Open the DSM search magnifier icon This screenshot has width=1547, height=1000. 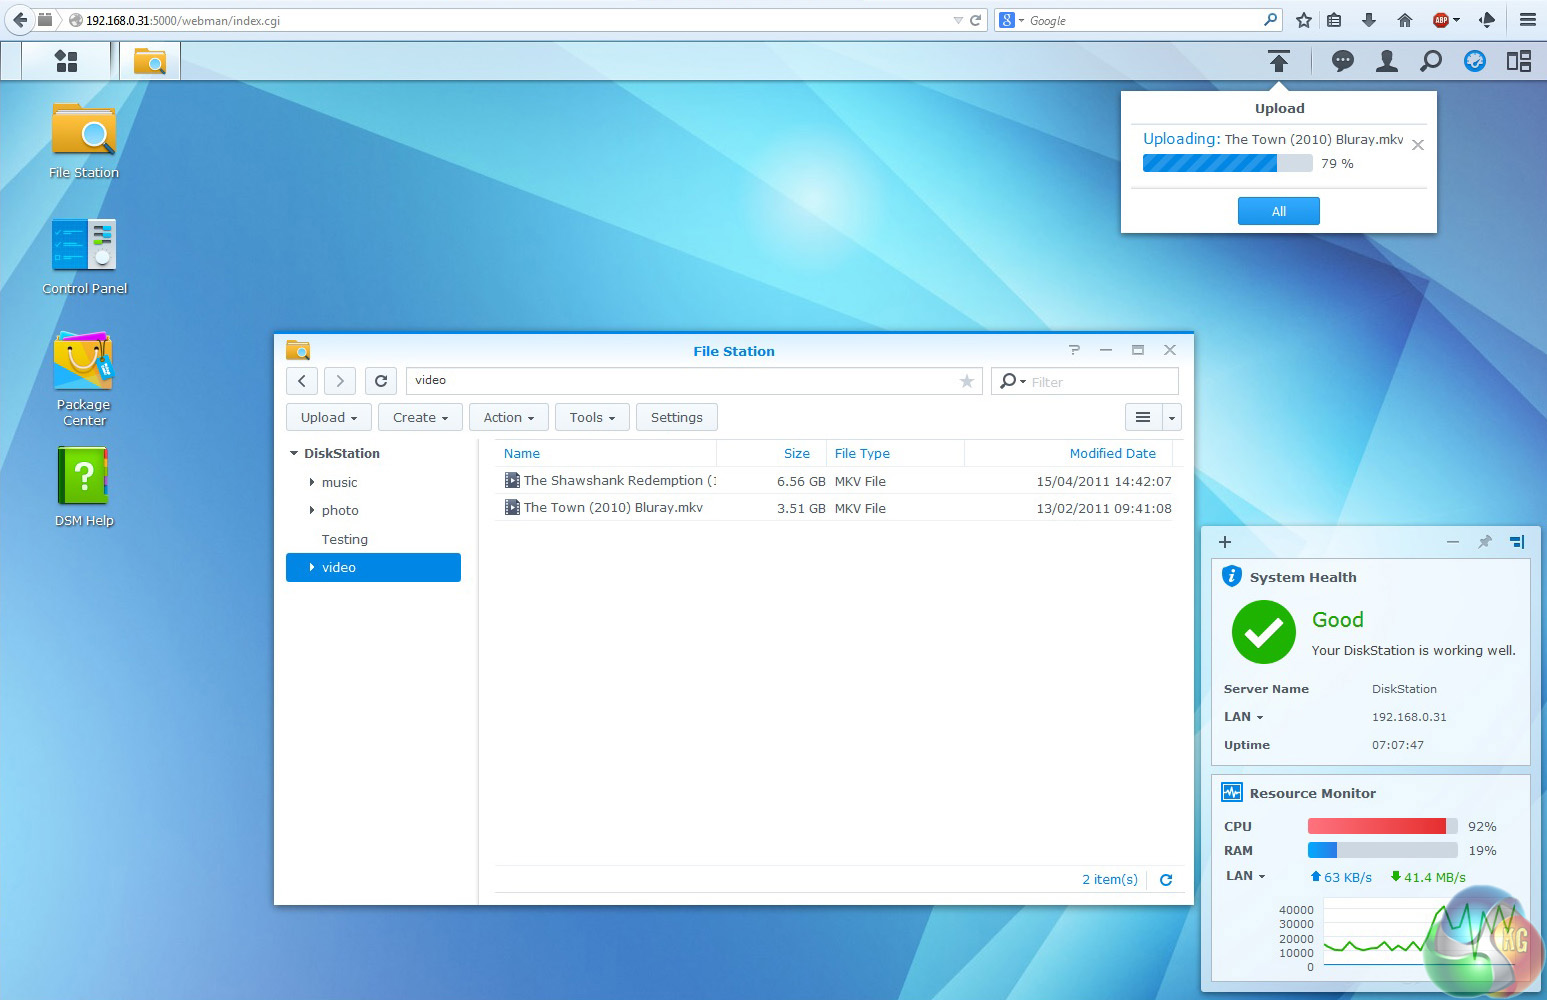[1430, 62]
